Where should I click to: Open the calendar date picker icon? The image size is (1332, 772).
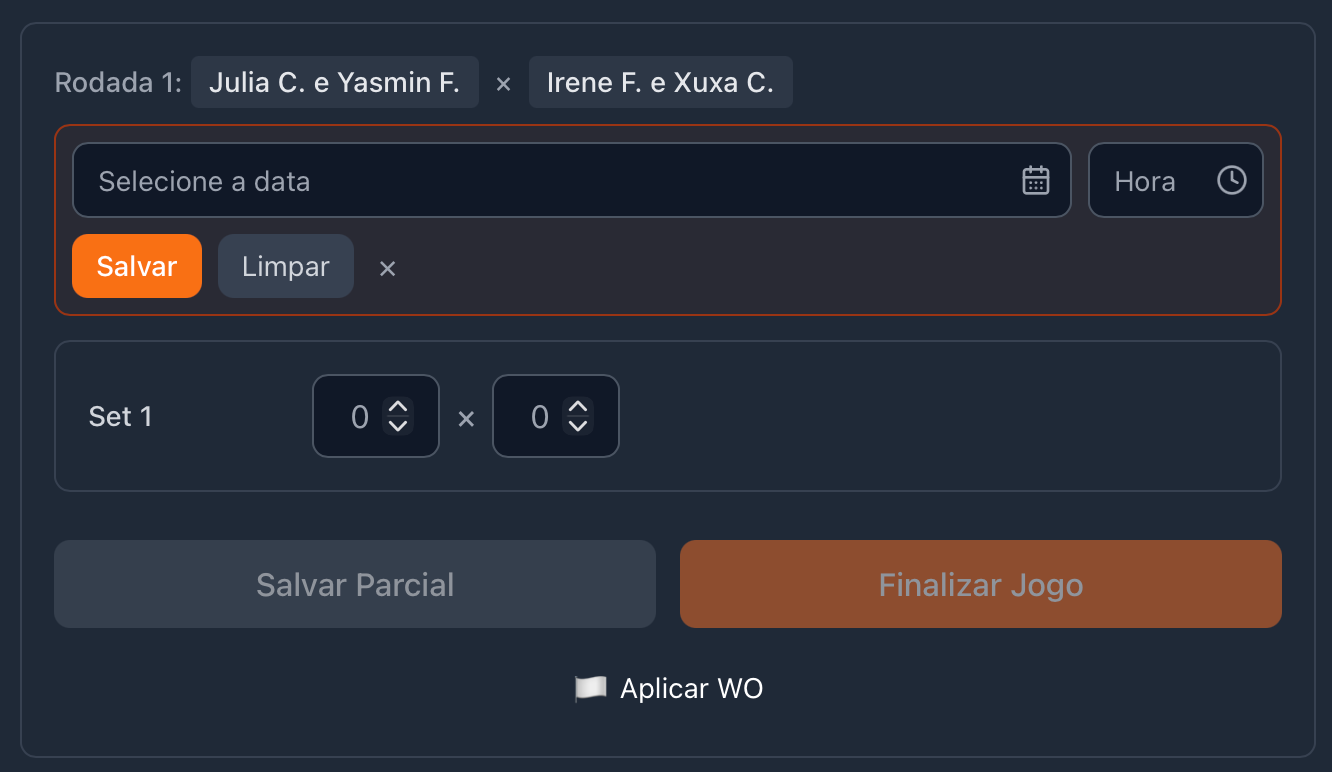(1035, 180)
